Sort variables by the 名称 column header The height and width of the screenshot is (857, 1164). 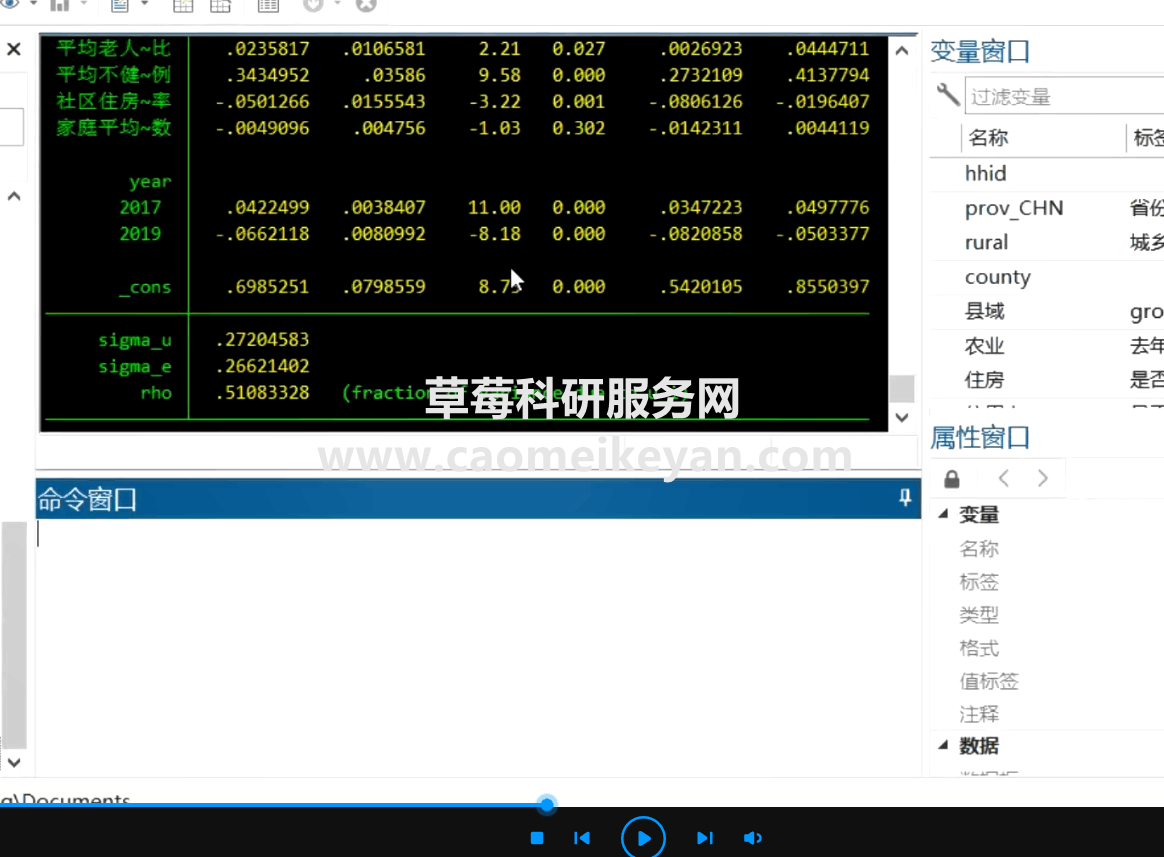pyautogui.click(x=988, y=137)
